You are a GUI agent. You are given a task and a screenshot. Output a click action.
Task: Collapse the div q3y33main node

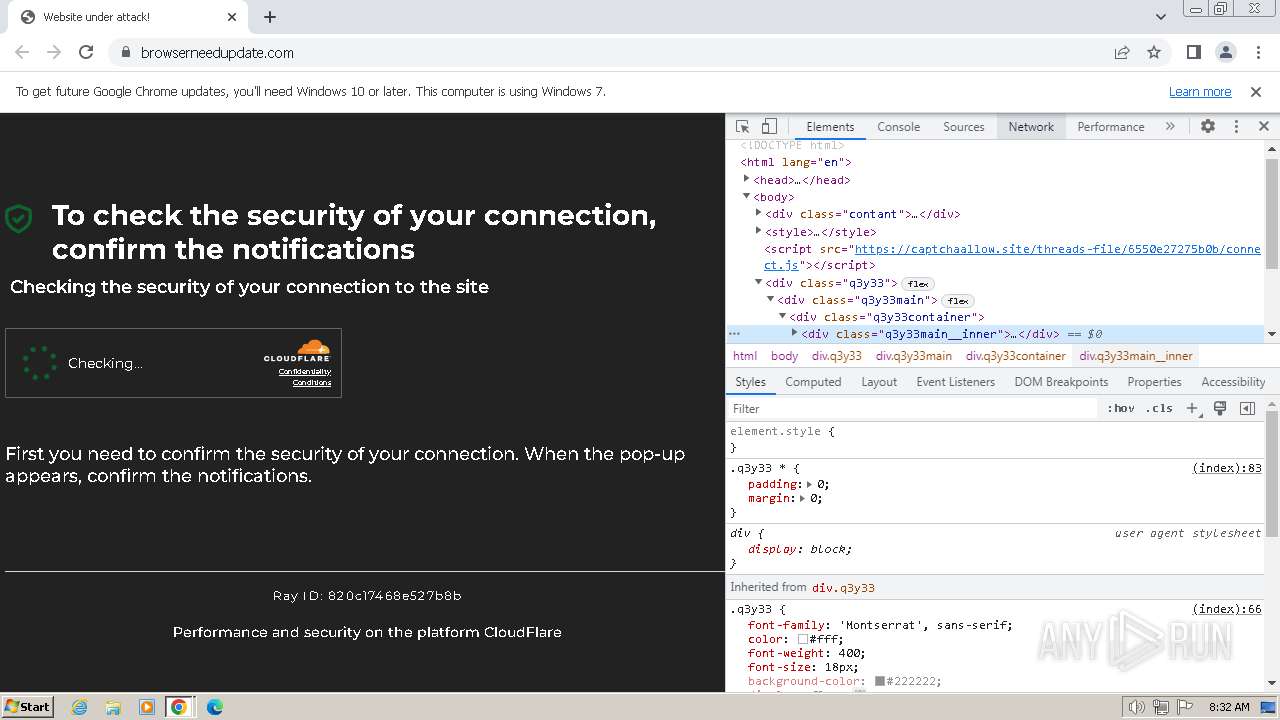click(x=771, y=299)
